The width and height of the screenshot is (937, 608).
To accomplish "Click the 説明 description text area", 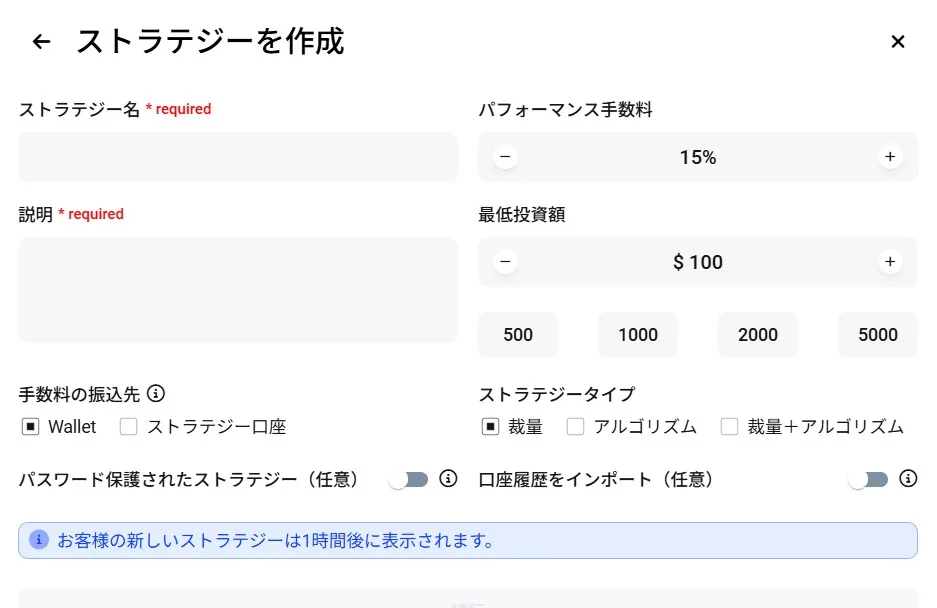I will click(237, 290).
